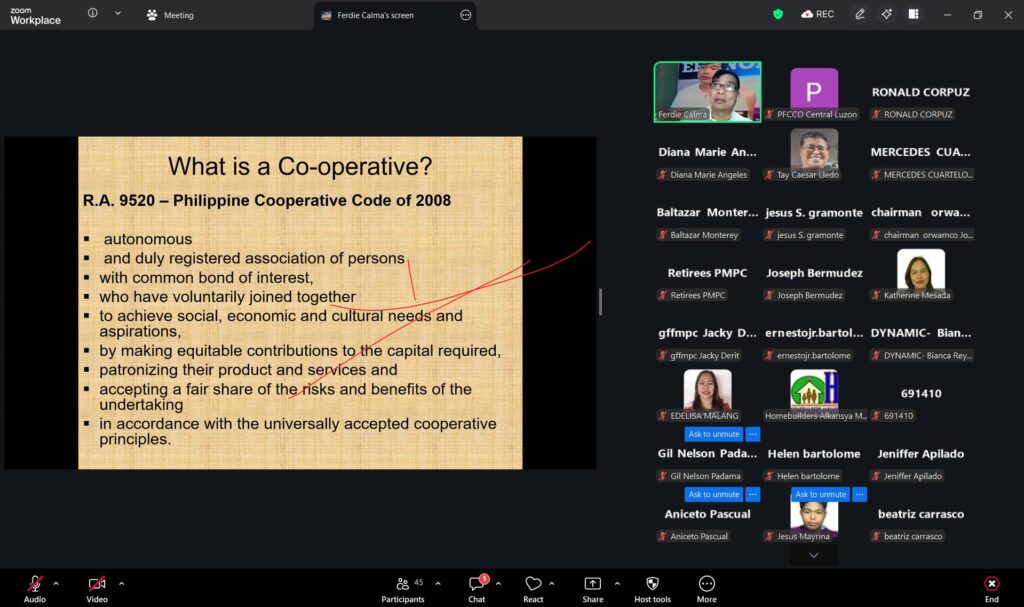Open the Participants panel
The image size is (1024, 607).
point(403,584)
